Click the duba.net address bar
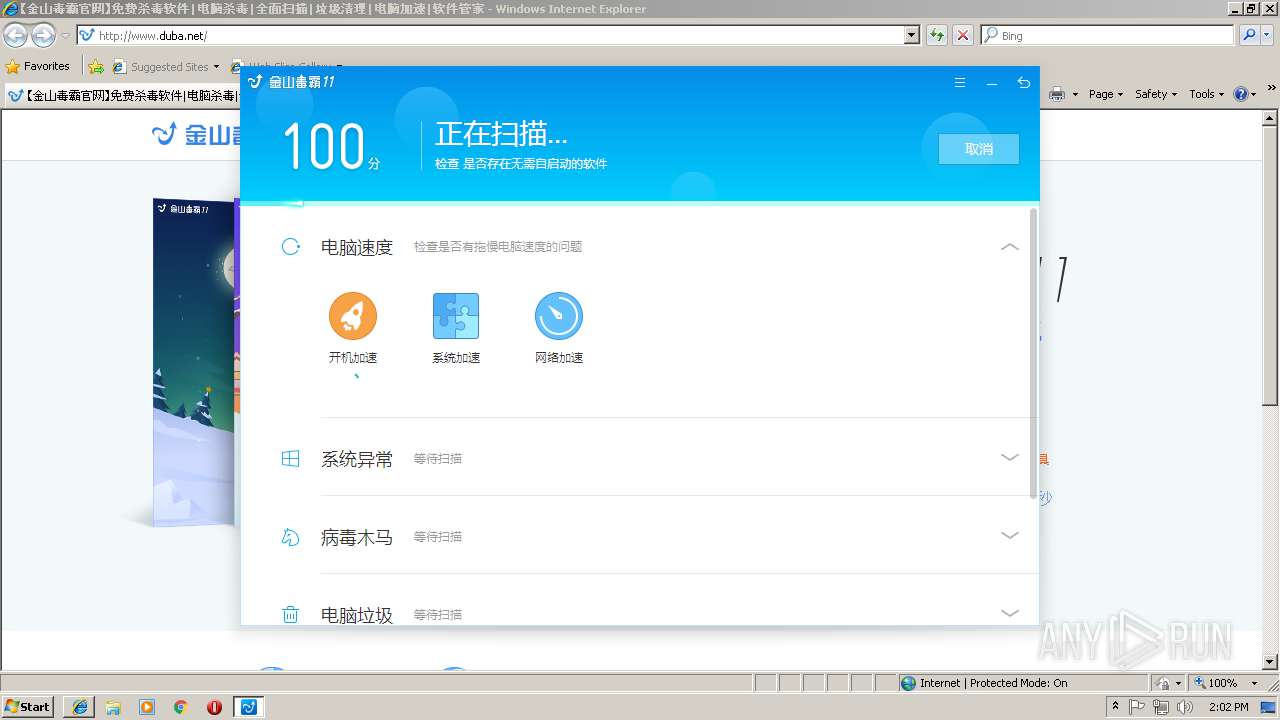1280x720 pixels. pos(490,35)
